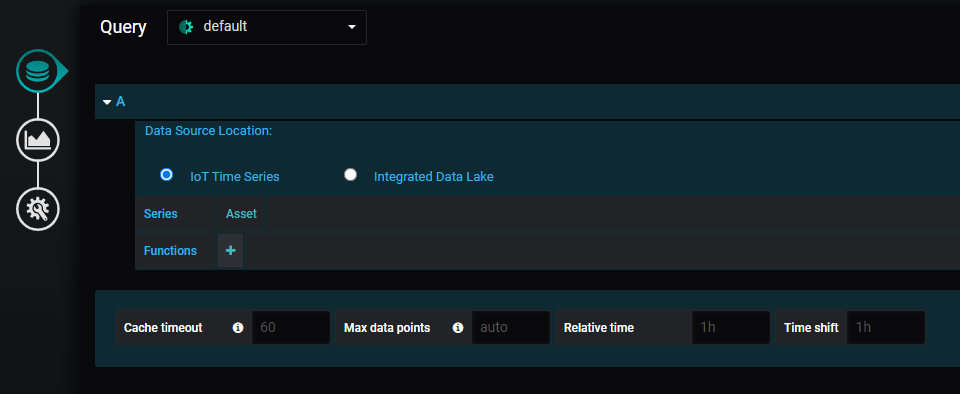
Task: Click the Integrated Data Lake label
Action: point(433,176)
